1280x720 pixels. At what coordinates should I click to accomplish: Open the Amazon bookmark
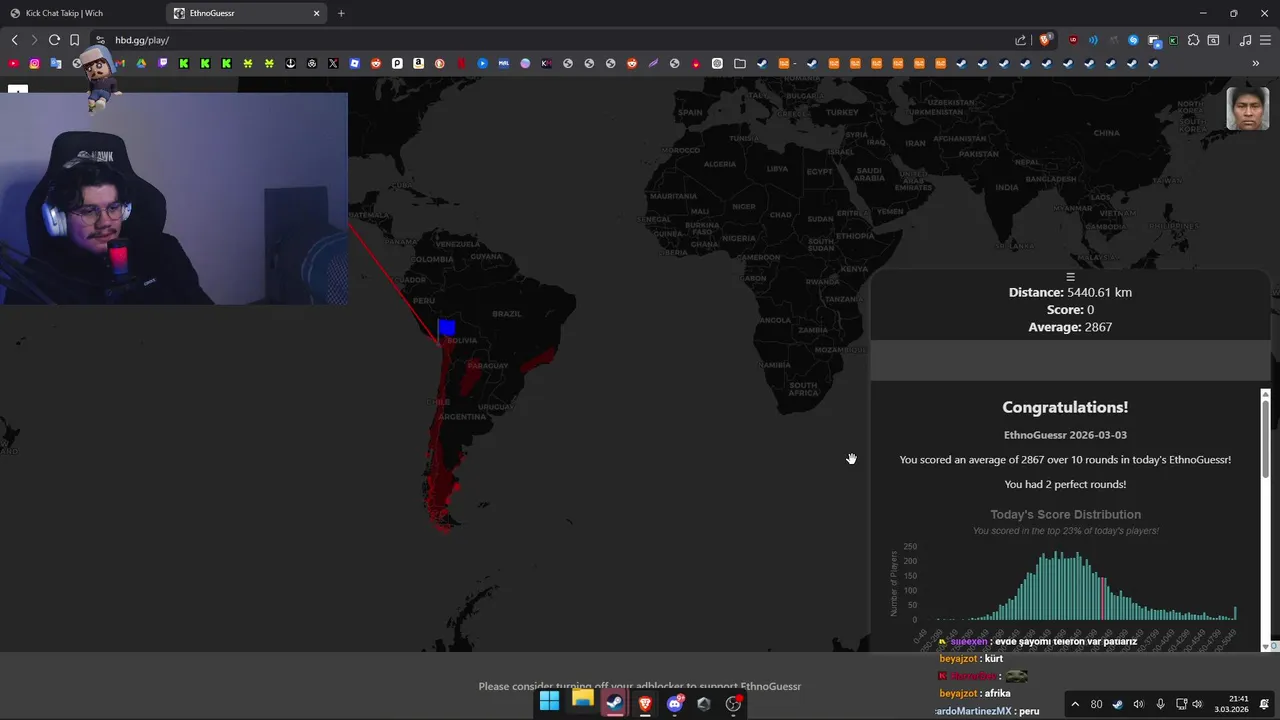[419, 63]
